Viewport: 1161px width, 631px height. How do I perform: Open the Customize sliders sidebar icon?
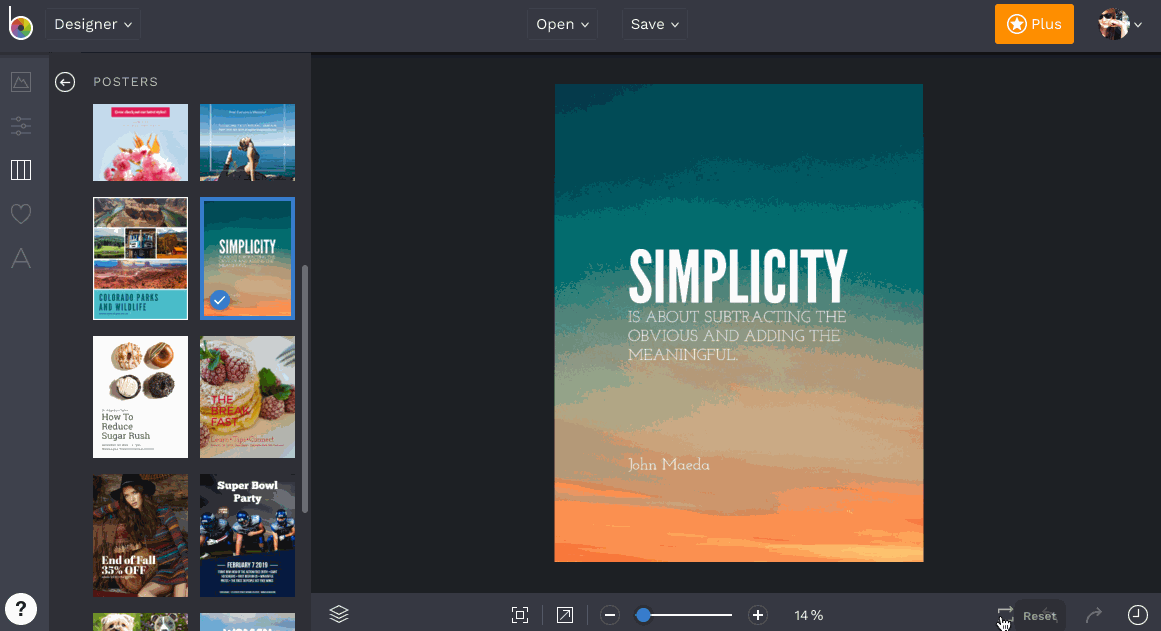[21, 126]
